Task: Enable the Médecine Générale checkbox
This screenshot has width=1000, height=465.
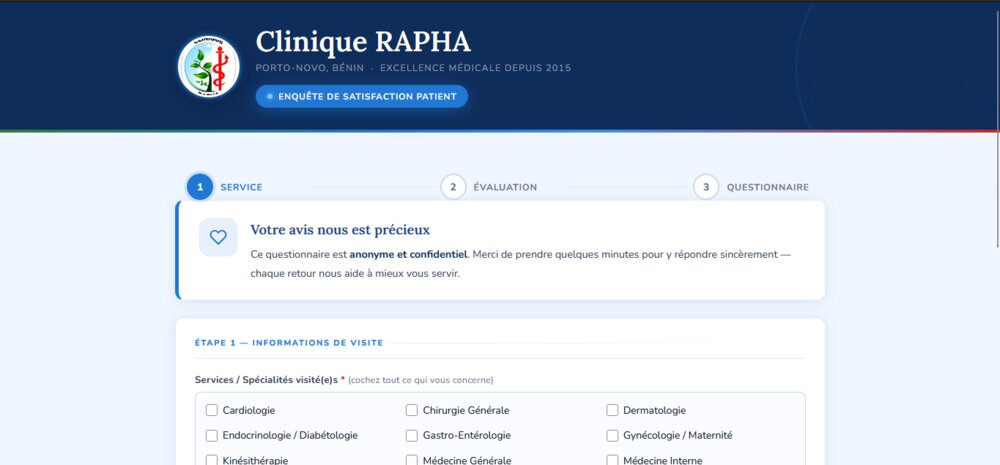Action: (x=412, y=460)
